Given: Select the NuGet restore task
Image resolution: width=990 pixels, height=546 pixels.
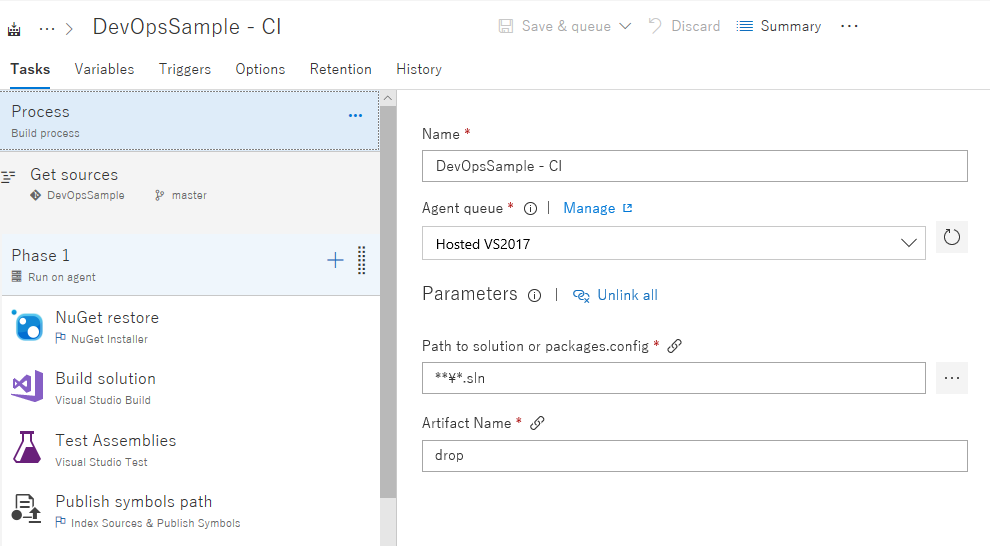Looking at the screenshot, I should [189, 326].
